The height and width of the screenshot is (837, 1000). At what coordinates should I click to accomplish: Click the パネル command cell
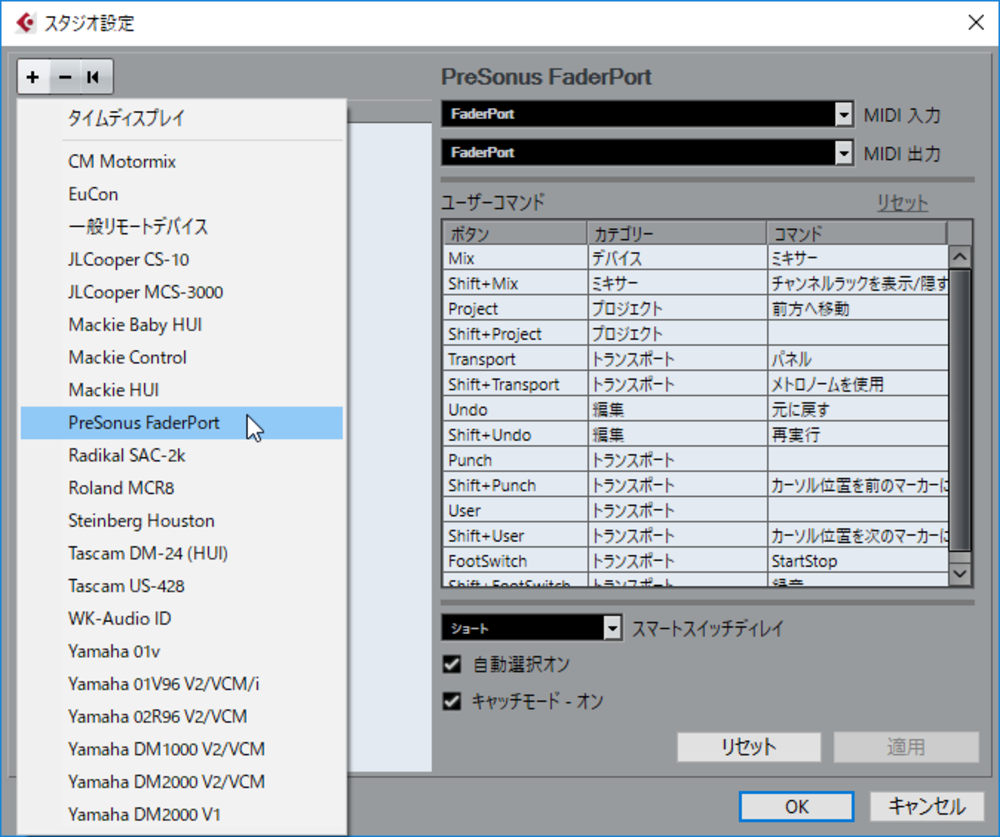(858, 359)
